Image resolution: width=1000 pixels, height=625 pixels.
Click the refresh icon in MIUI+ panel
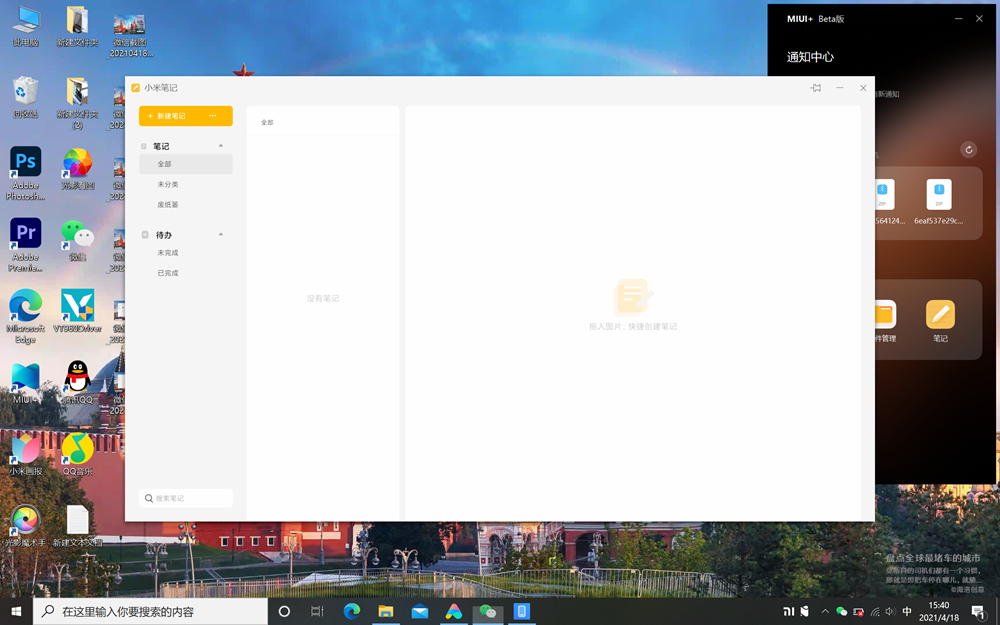click(968, 150)
